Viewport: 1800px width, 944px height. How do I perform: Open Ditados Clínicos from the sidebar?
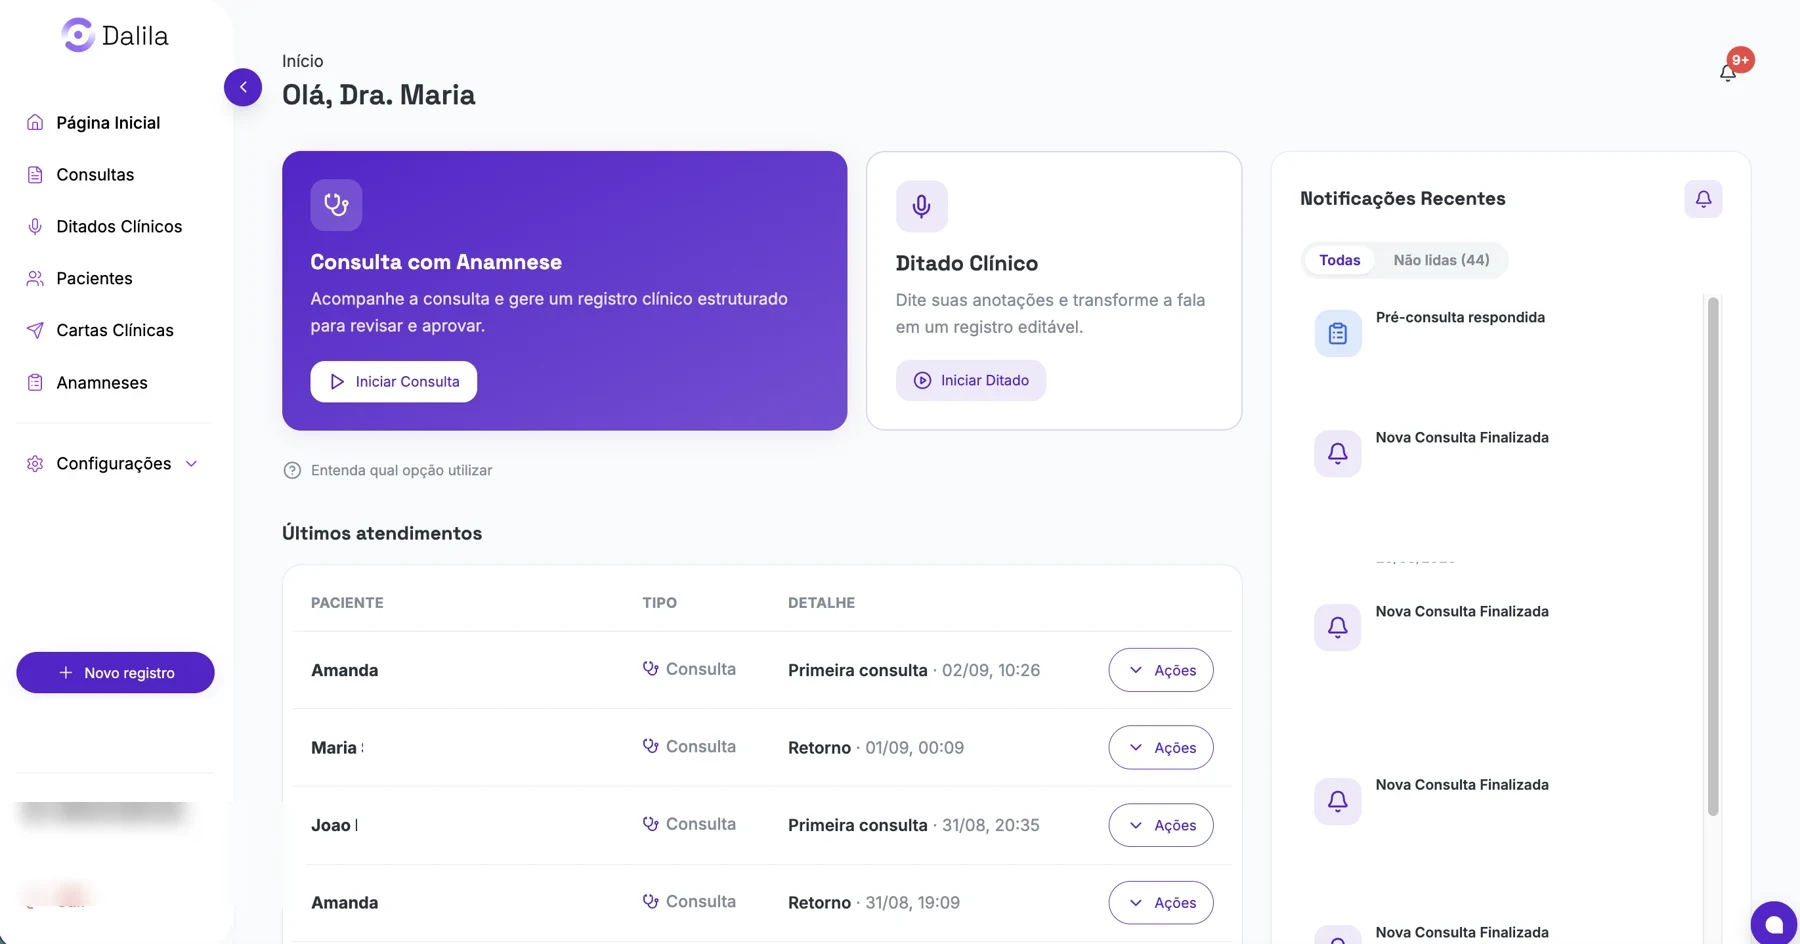tap(104, 227)
